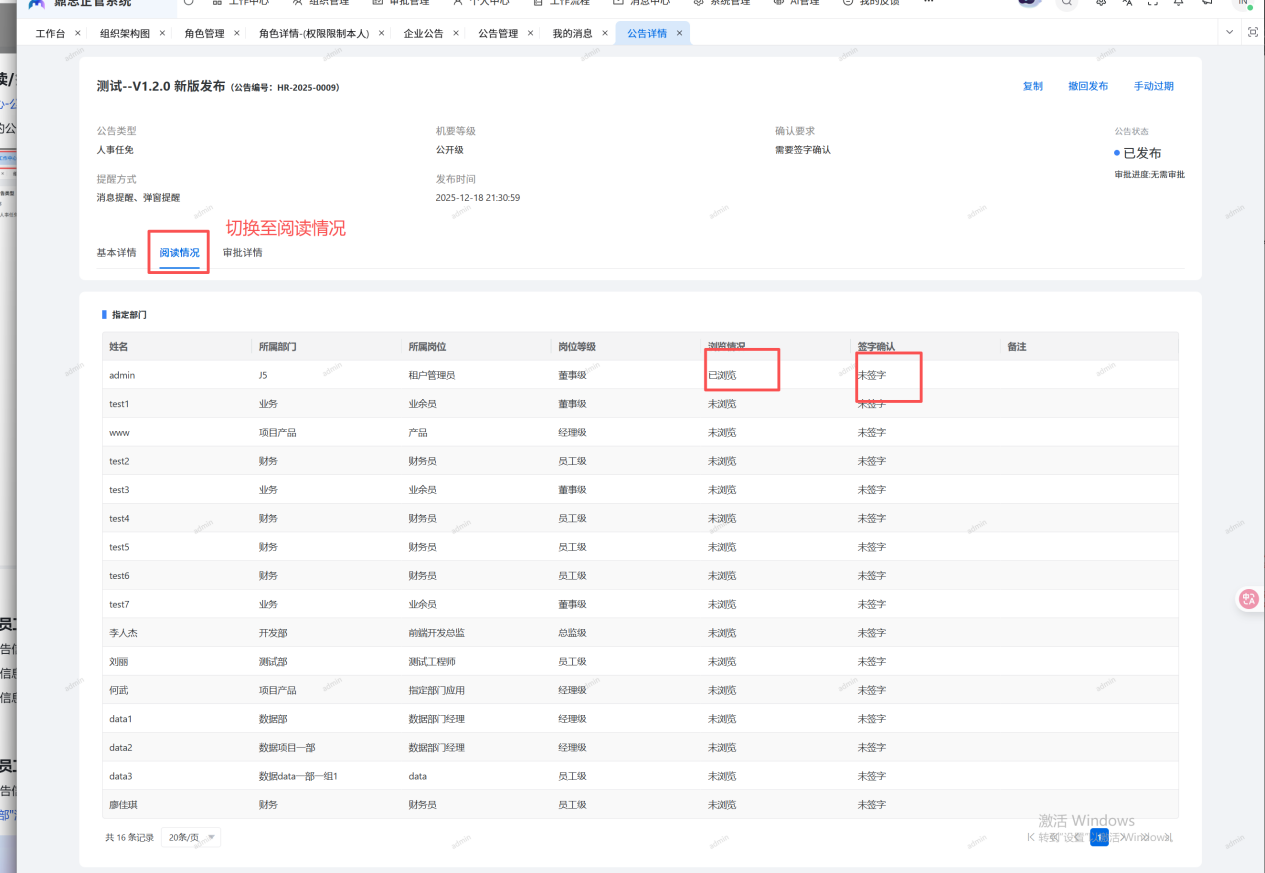The height and width of the screenshot is (873, 1265).
Task: Open the 20条/页 page size dropdown
Action: (194, 837)
